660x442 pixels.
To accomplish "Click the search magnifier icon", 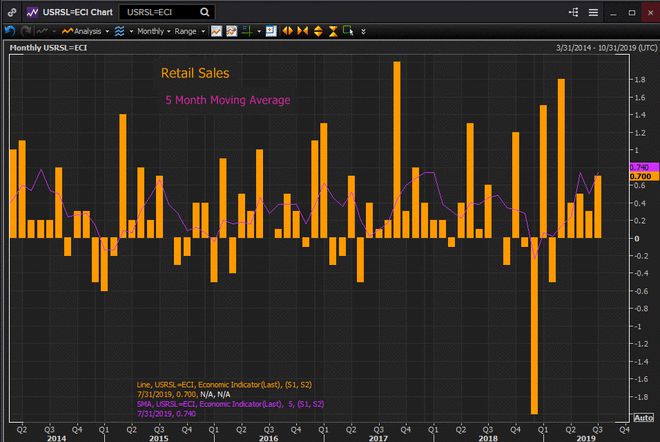I will pyautogui.click(x=205, y=12).
